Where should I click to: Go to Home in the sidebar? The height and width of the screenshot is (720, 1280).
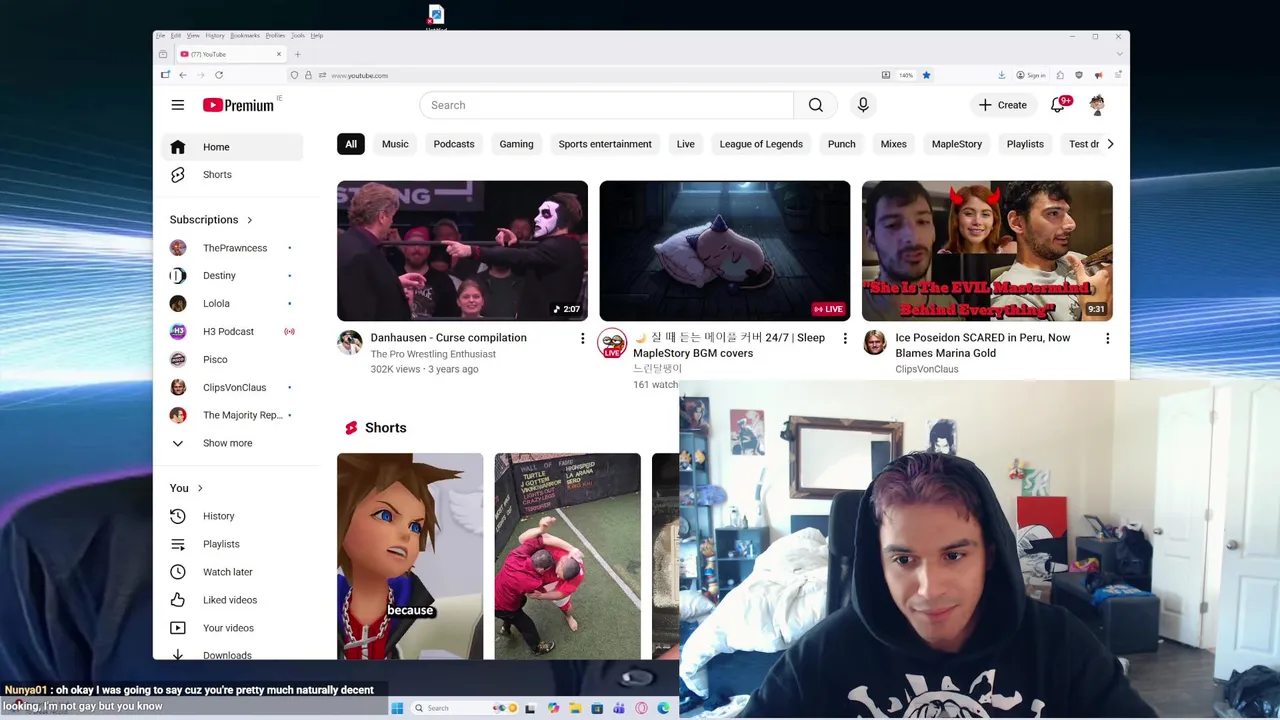pos(232,147)
